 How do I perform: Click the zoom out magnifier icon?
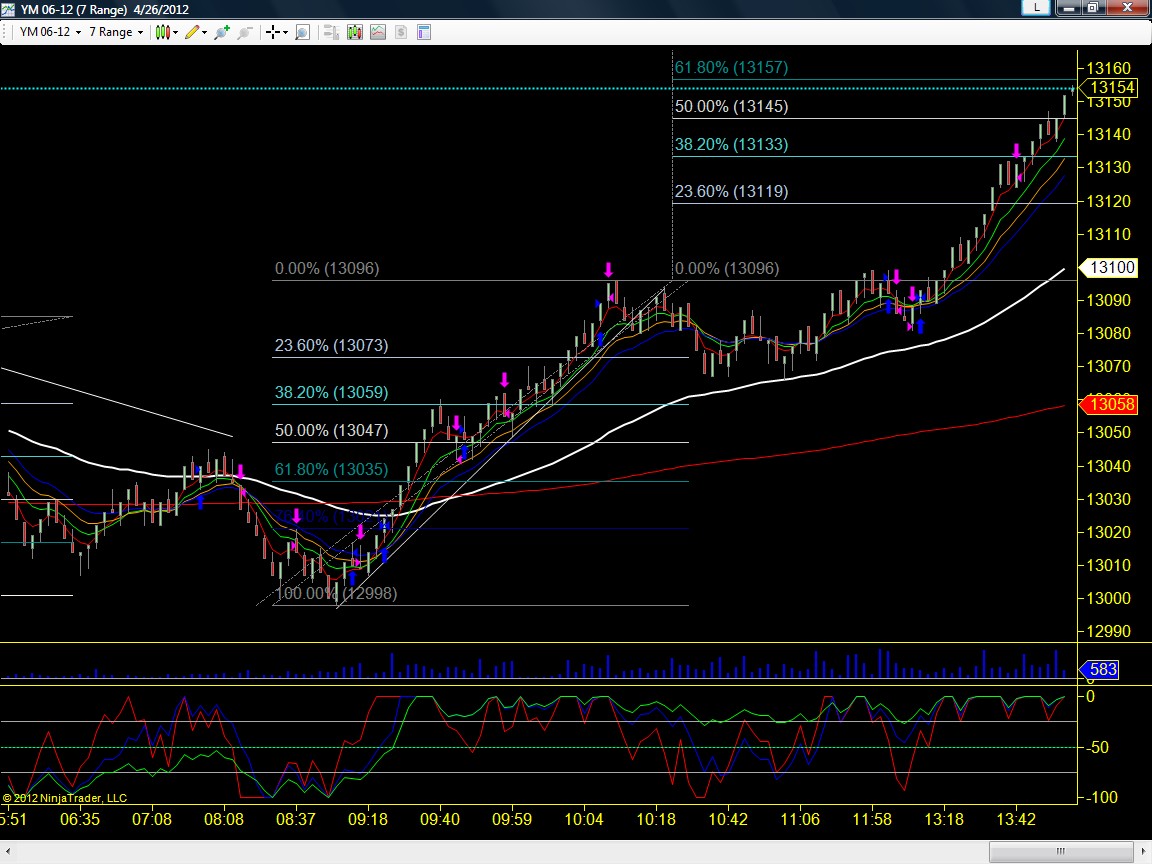point(245,32)
